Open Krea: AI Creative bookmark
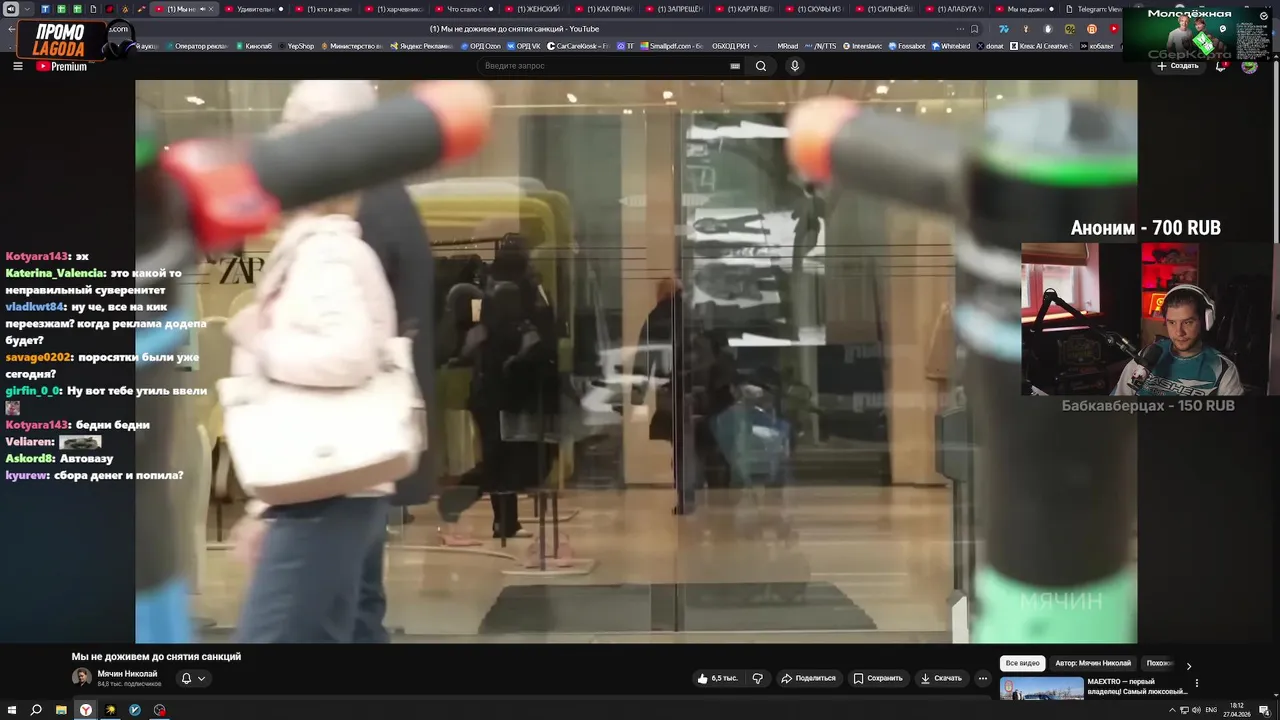Viewport: 1280px width, 720px height. click(1039, 46)
